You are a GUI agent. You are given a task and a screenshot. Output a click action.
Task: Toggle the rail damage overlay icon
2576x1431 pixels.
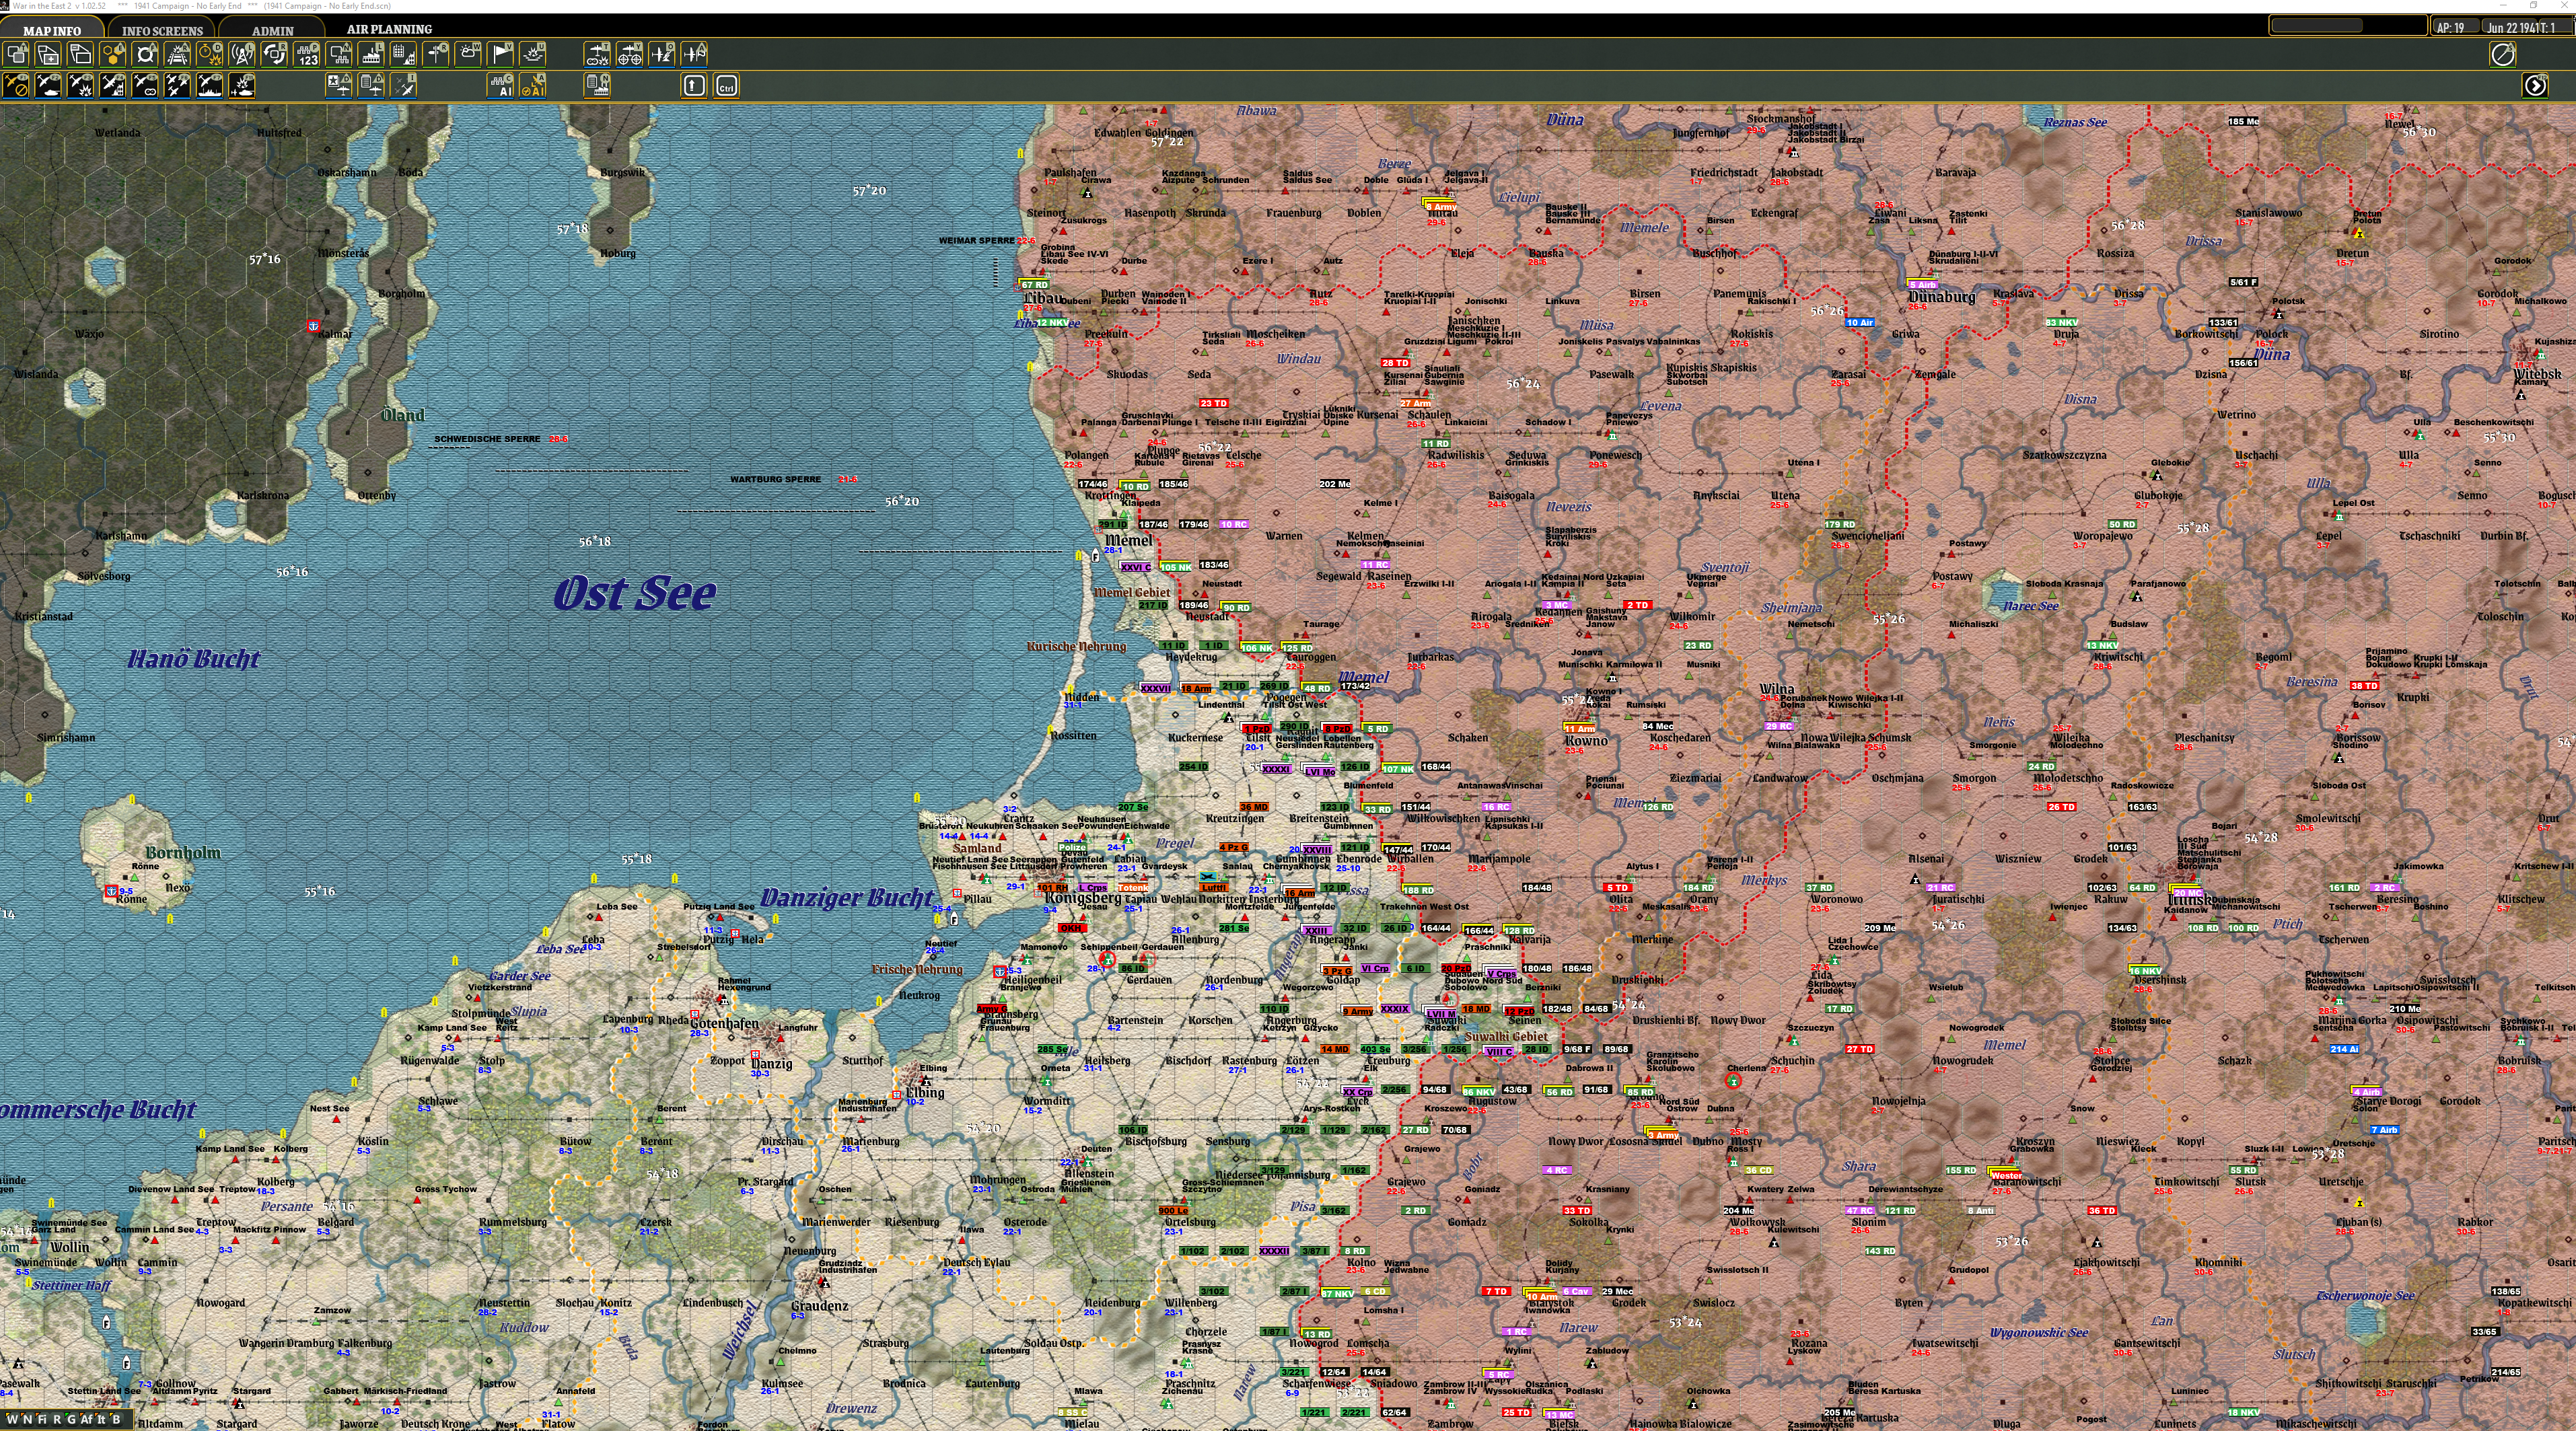point(178,54)
